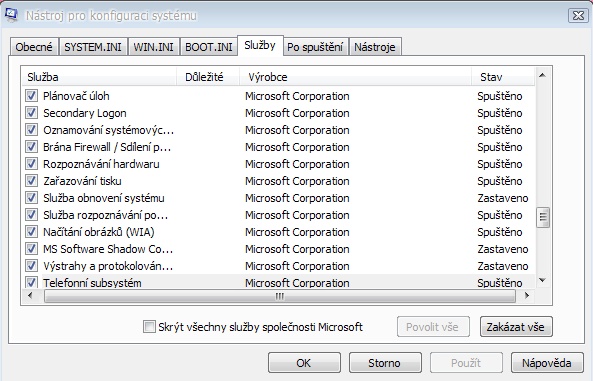Viewport: 593px width, 381px height.
Task: Uncheck the Plánovač úloh service
Action: [x=31, y=96]
